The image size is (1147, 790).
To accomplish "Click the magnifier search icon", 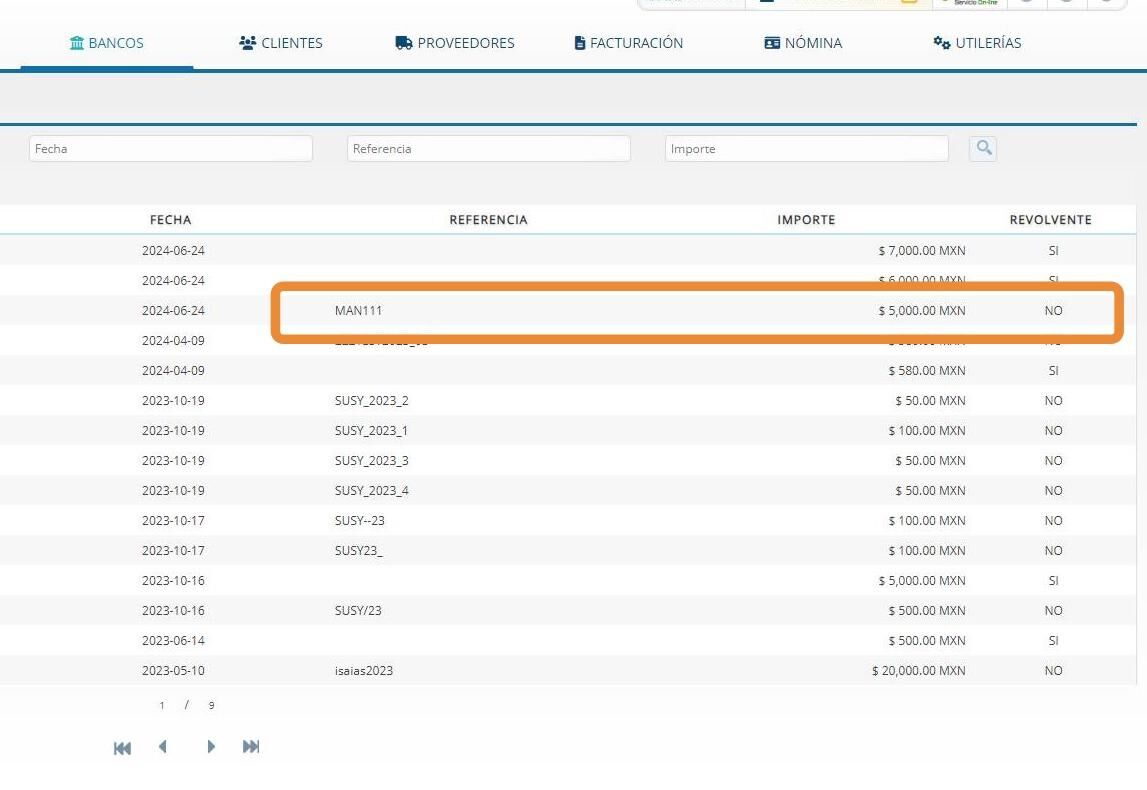I will (x=983, y=148).
